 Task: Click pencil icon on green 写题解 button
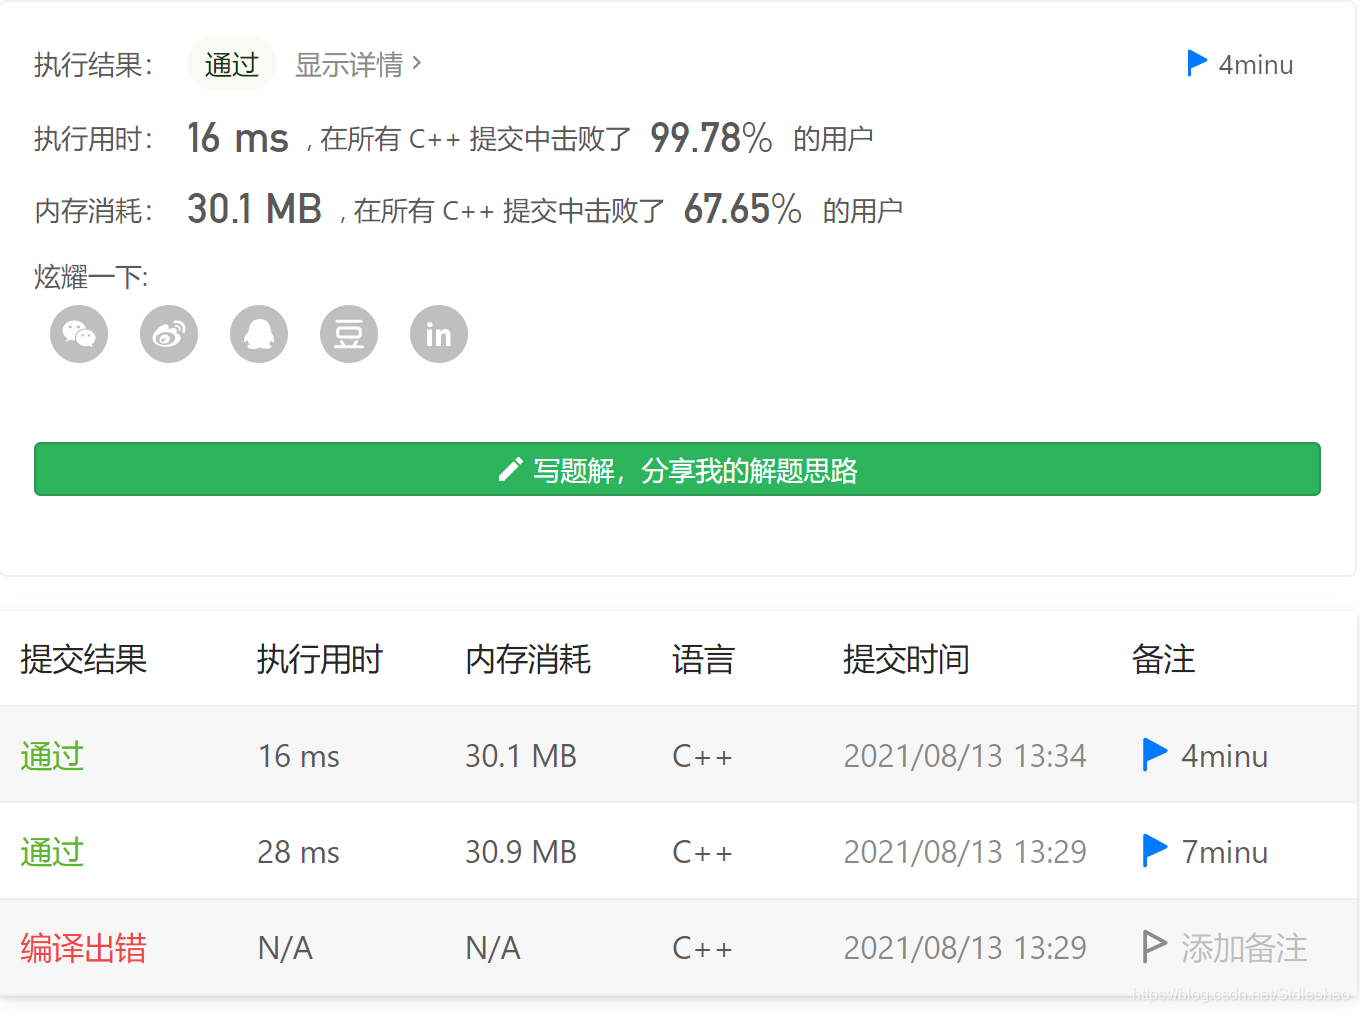[x=510, y=469]
